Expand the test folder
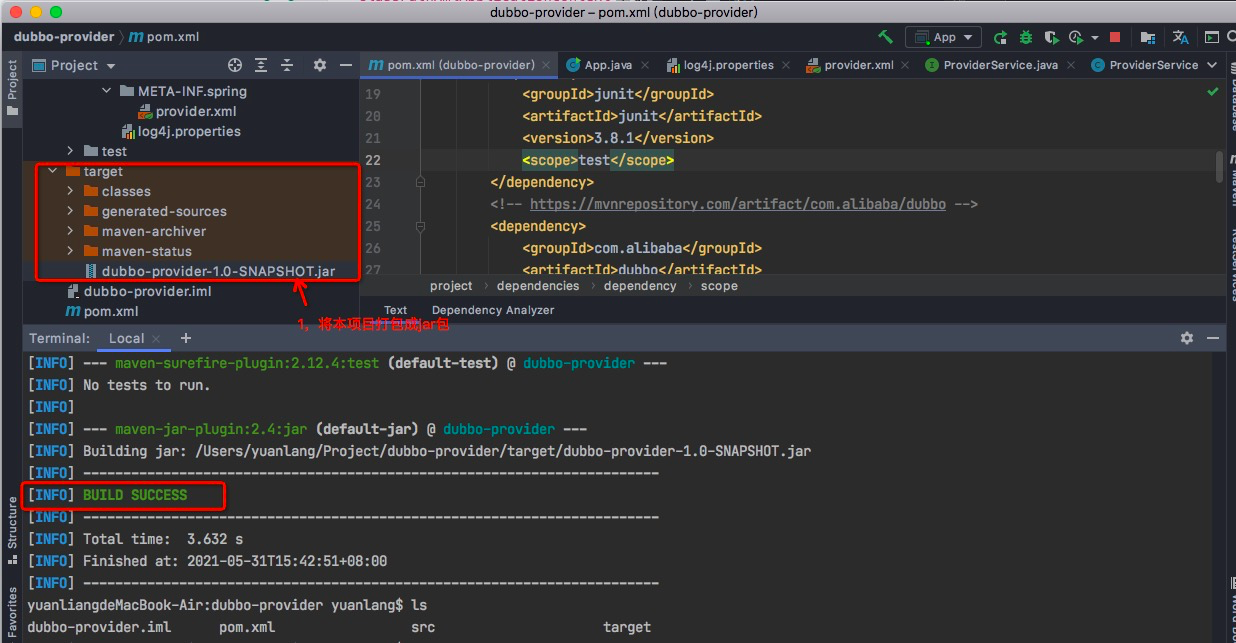 click(71, 151)
